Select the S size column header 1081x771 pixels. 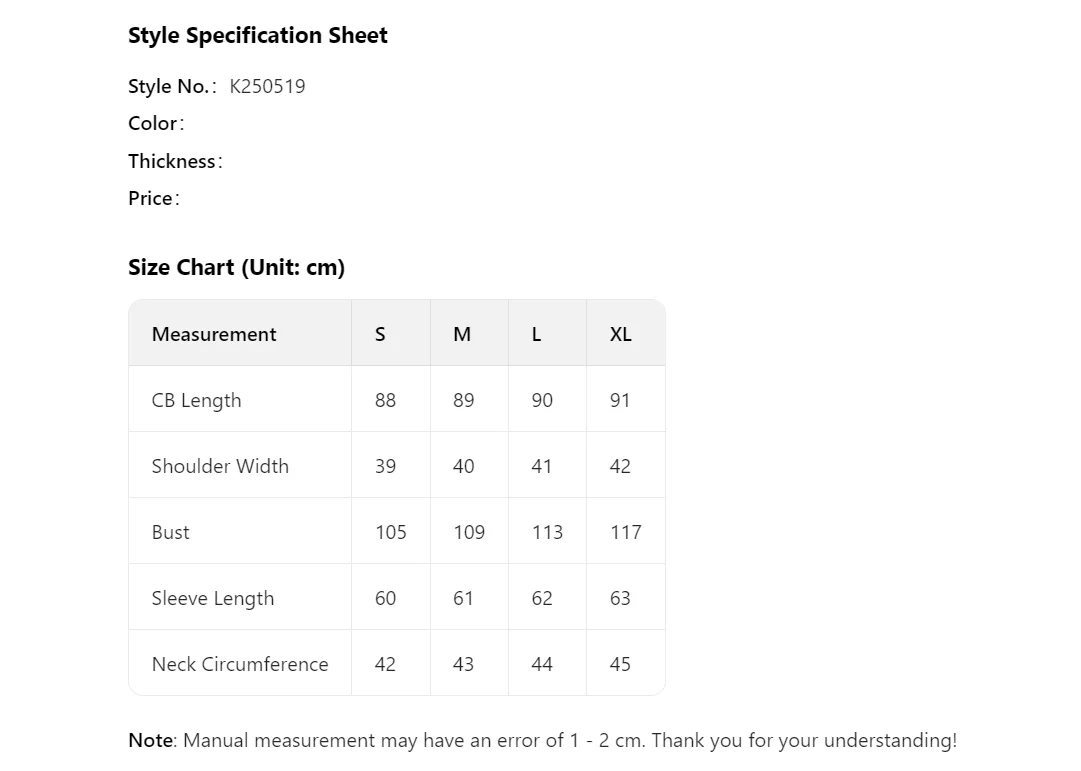click(x=380, y=335)
